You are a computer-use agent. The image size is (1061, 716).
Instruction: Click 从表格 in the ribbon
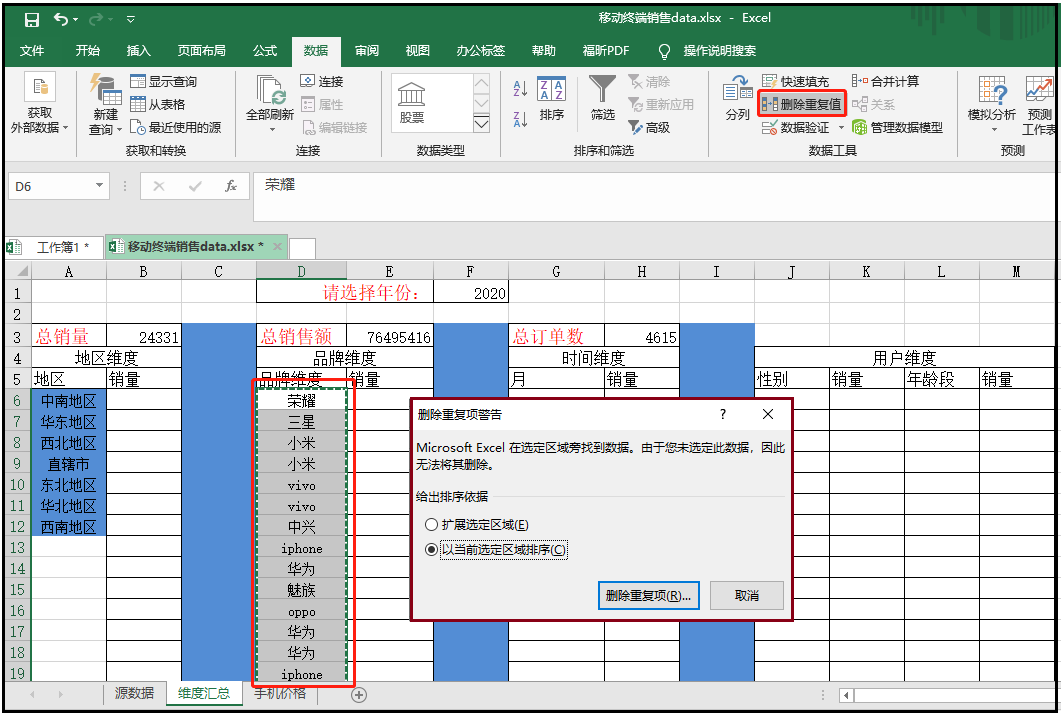[x=158, y=104]
